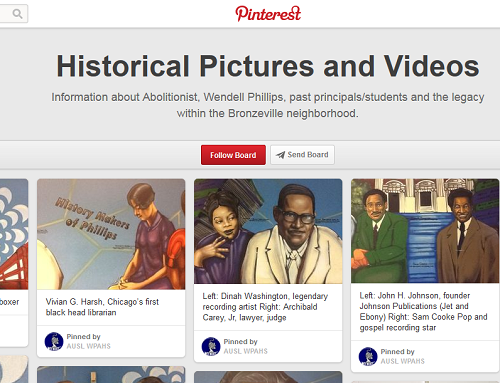Click the 'Pinned by' label under John H. Johnson pin
The height and width of the screenshot is (383, 500).
tap(397, 352)
